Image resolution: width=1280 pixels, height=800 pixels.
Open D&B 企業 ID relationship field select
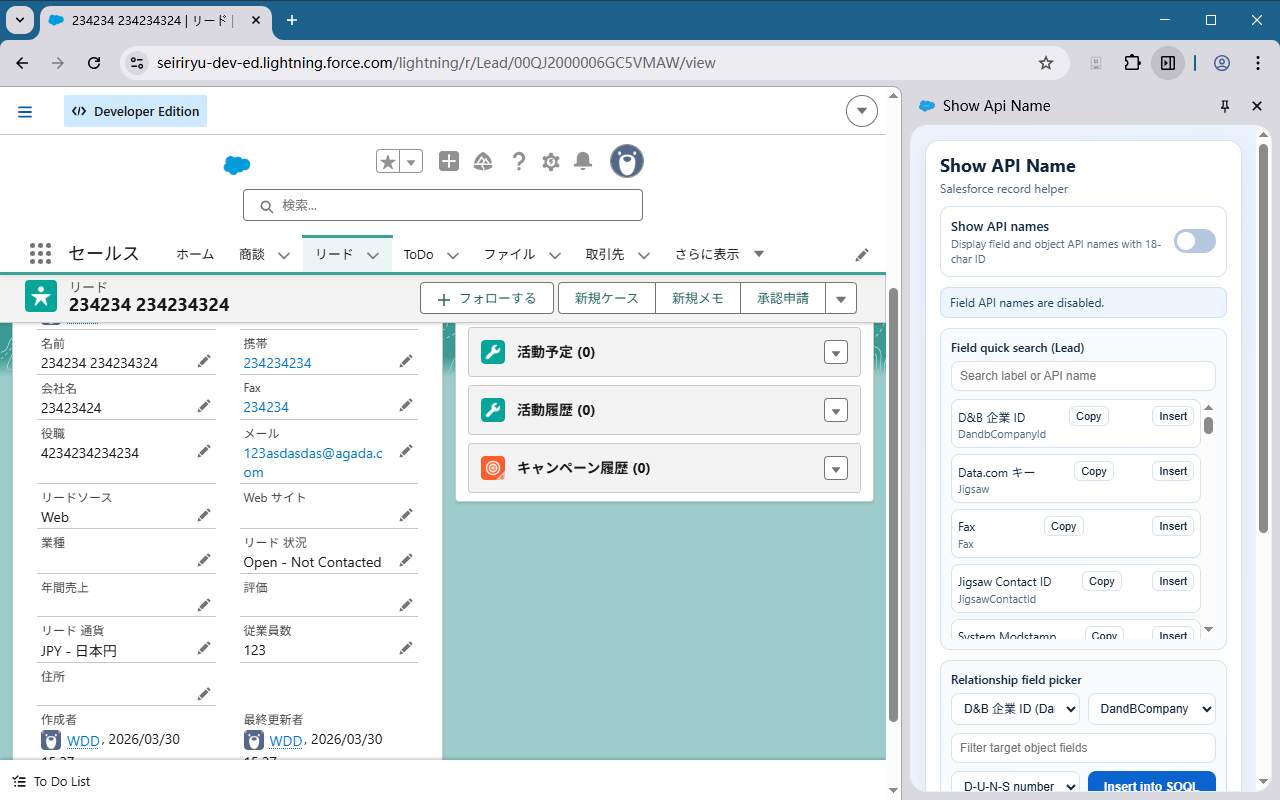(x=1016, y=708)
